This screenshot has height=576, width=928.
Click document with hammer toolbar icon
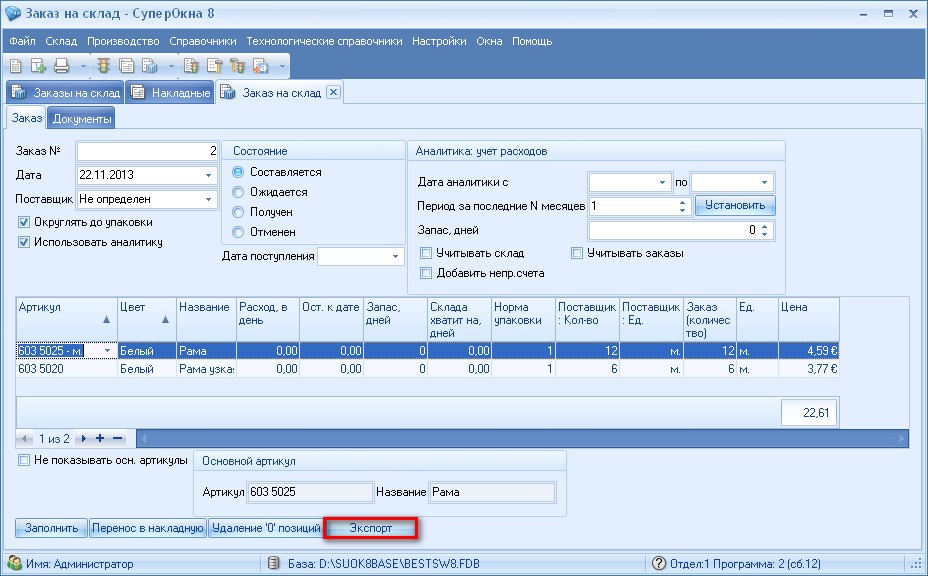click(x=215, y=66)
